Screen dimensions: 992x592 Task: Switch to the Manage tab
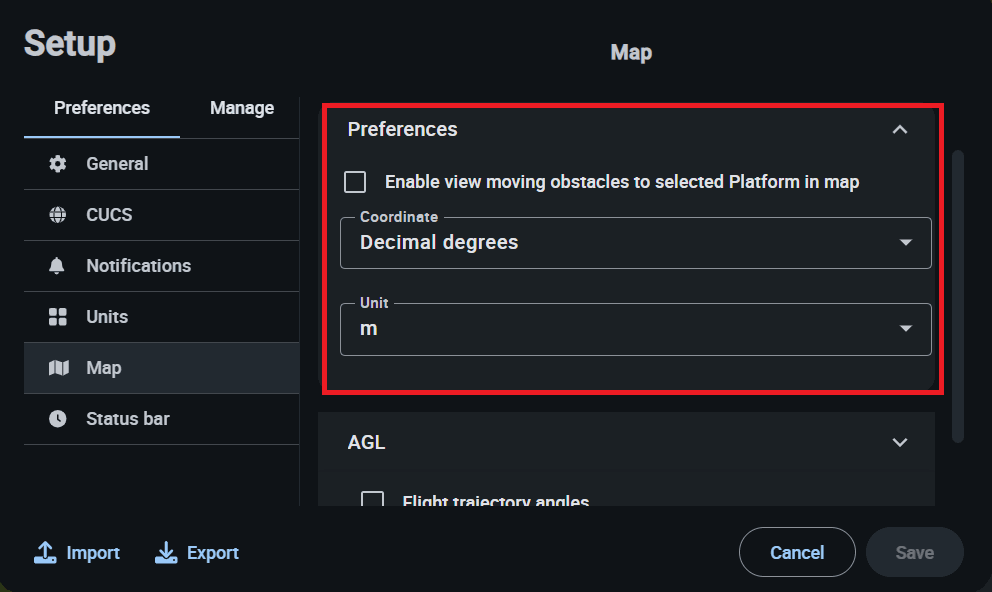[242, 108]
